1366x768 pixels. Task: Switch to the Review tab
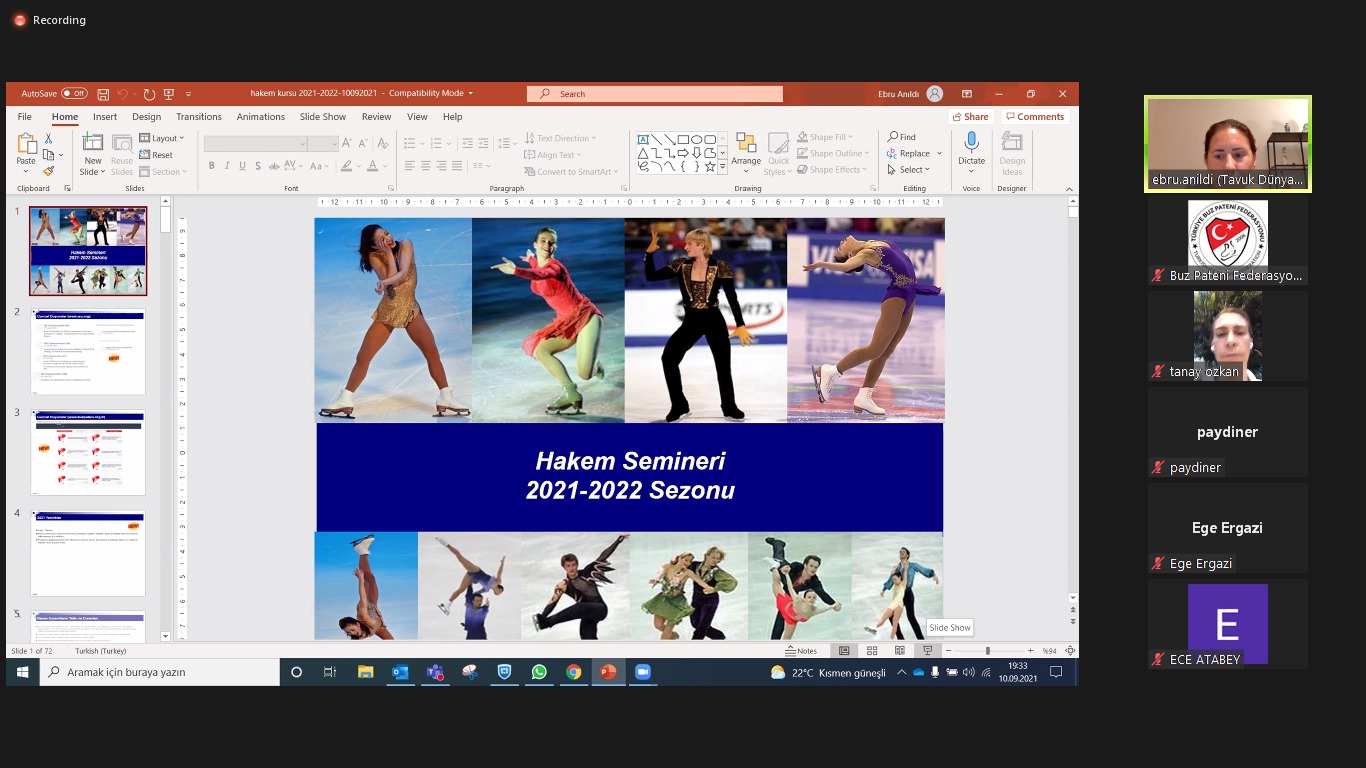click(x=376, y=117)
